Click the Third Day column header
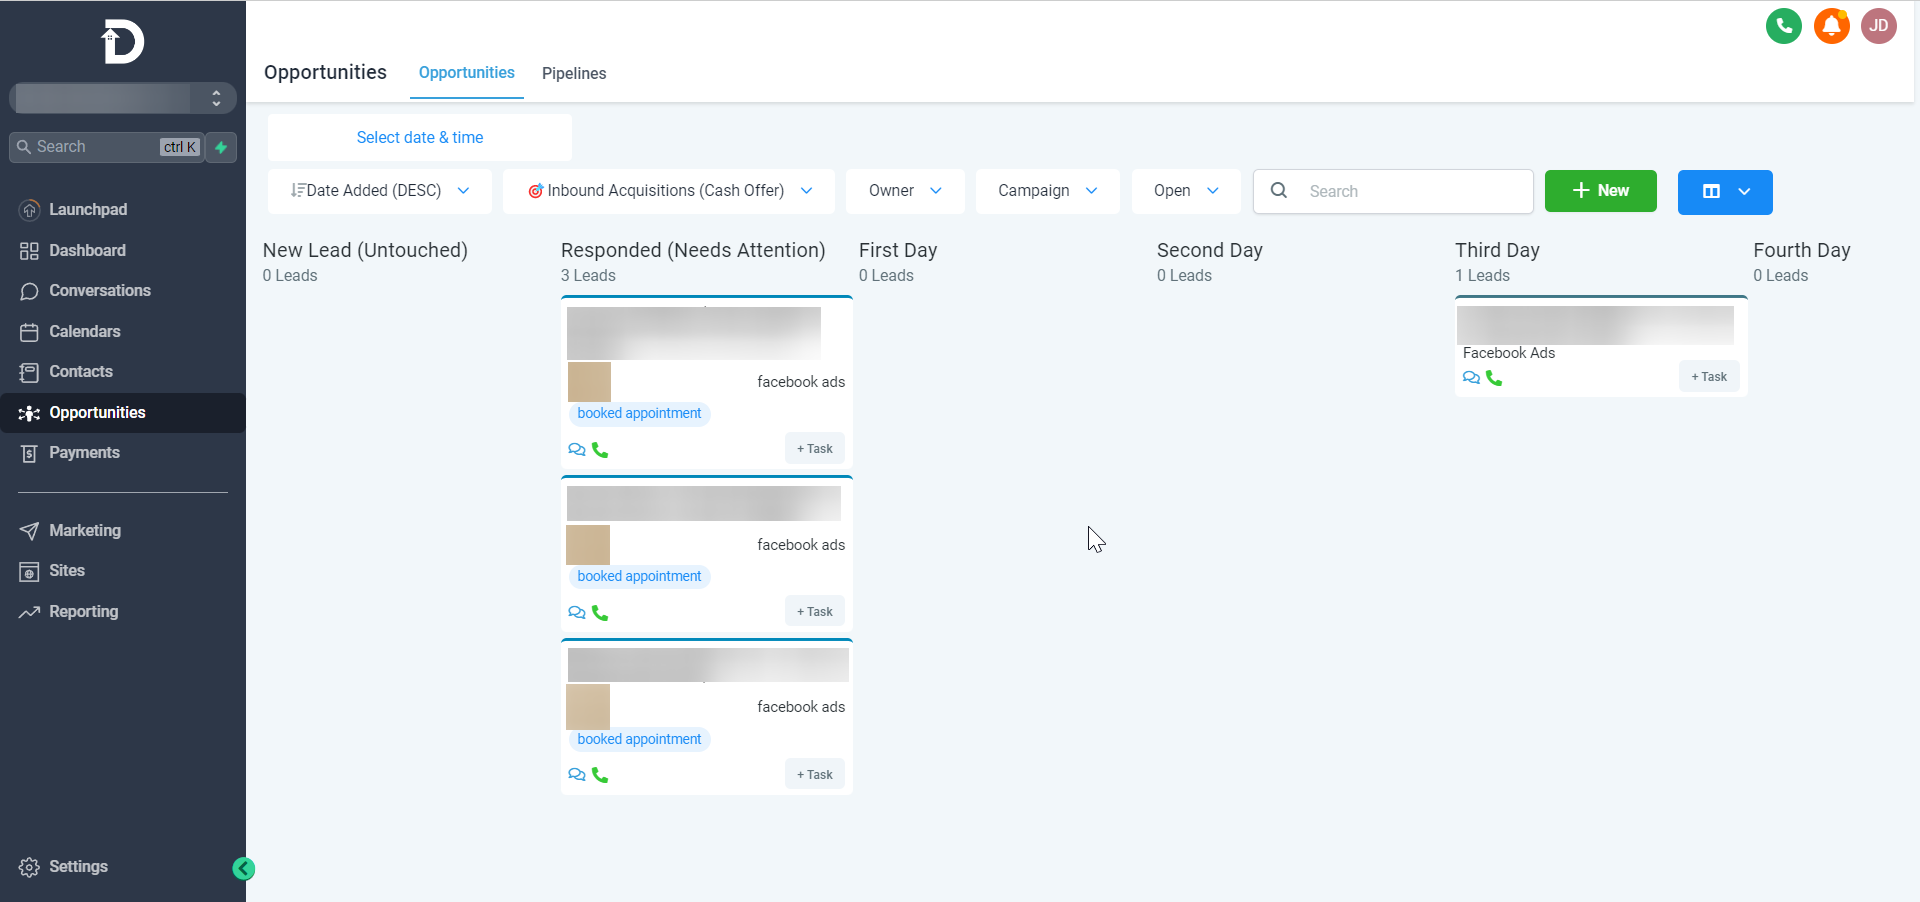The height and width of the screenshot is (902, 1920). coord(1497,250)
